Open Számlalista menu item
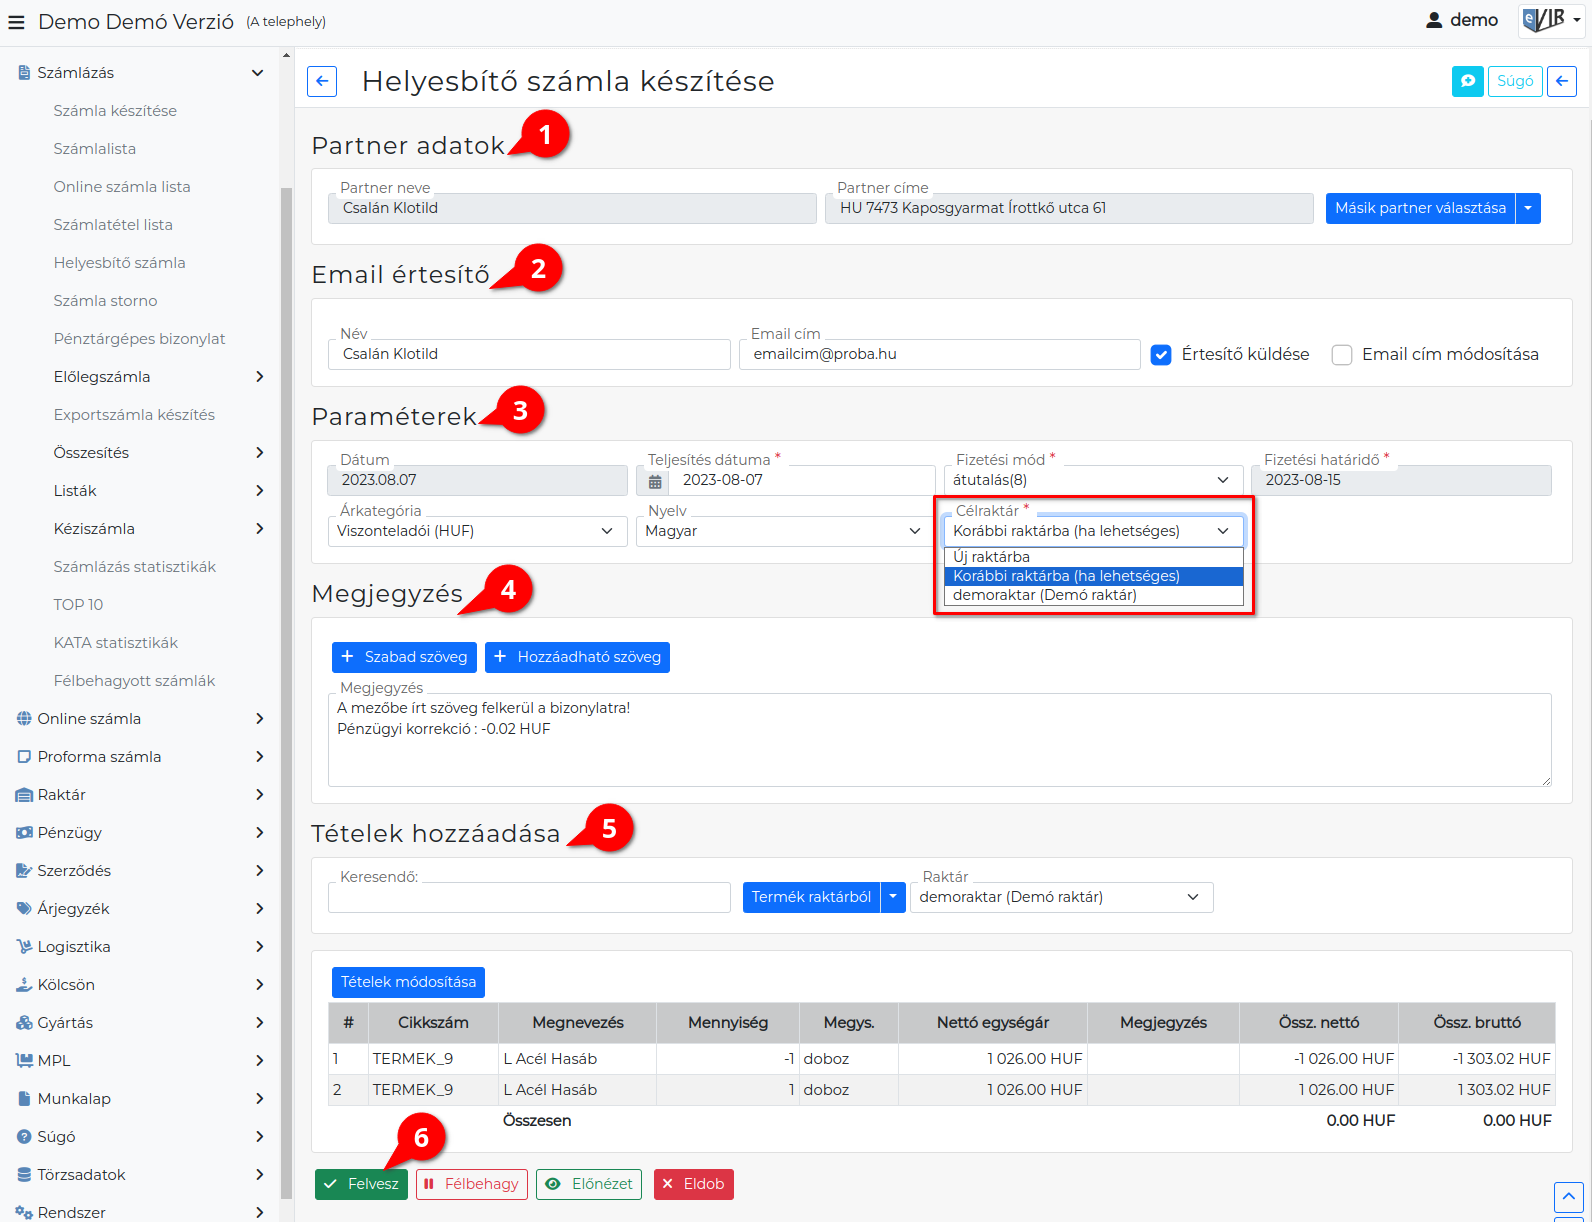The width and height of the screenshot is (1592, 1222). 95,149
